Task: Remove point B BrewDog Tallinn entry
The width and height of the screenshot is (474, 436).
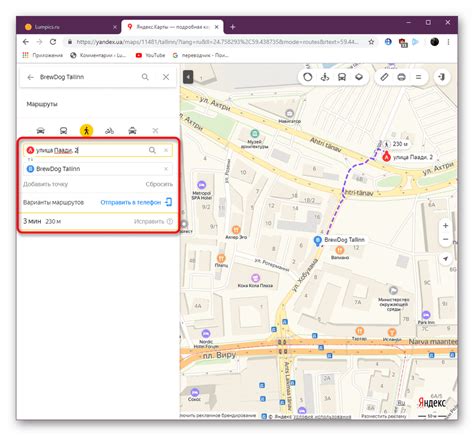Action: [x=166, y=169]
